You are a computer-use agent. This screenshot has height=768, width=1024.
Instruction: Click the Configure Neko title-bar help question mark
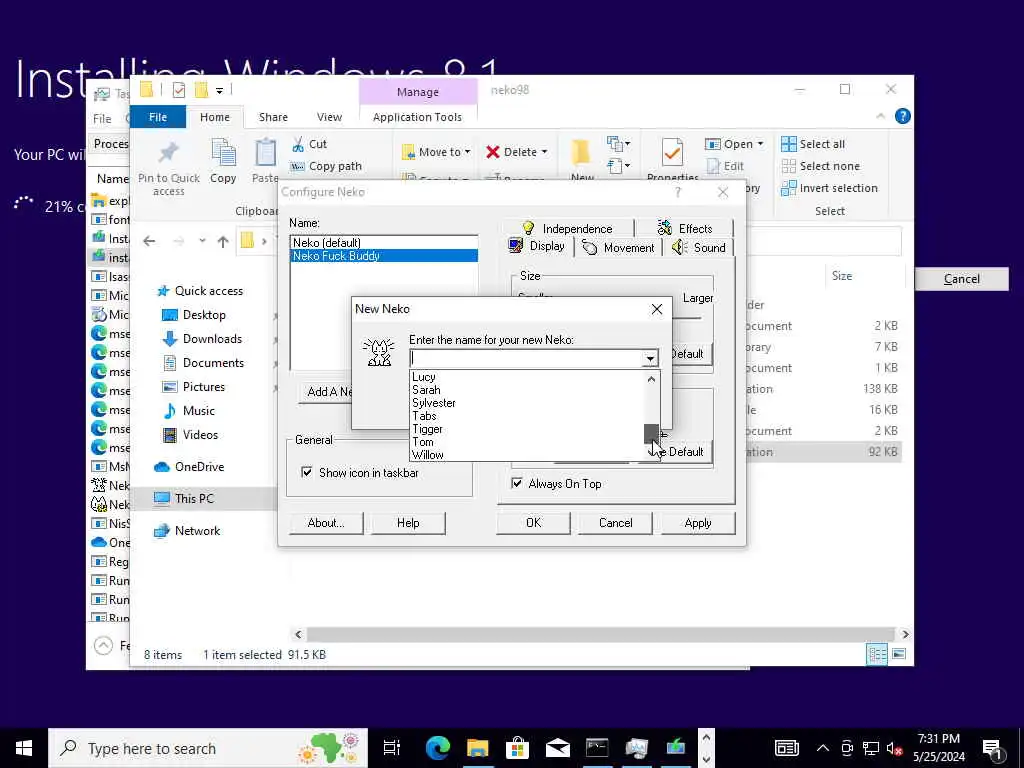click(x=677, y=192)
